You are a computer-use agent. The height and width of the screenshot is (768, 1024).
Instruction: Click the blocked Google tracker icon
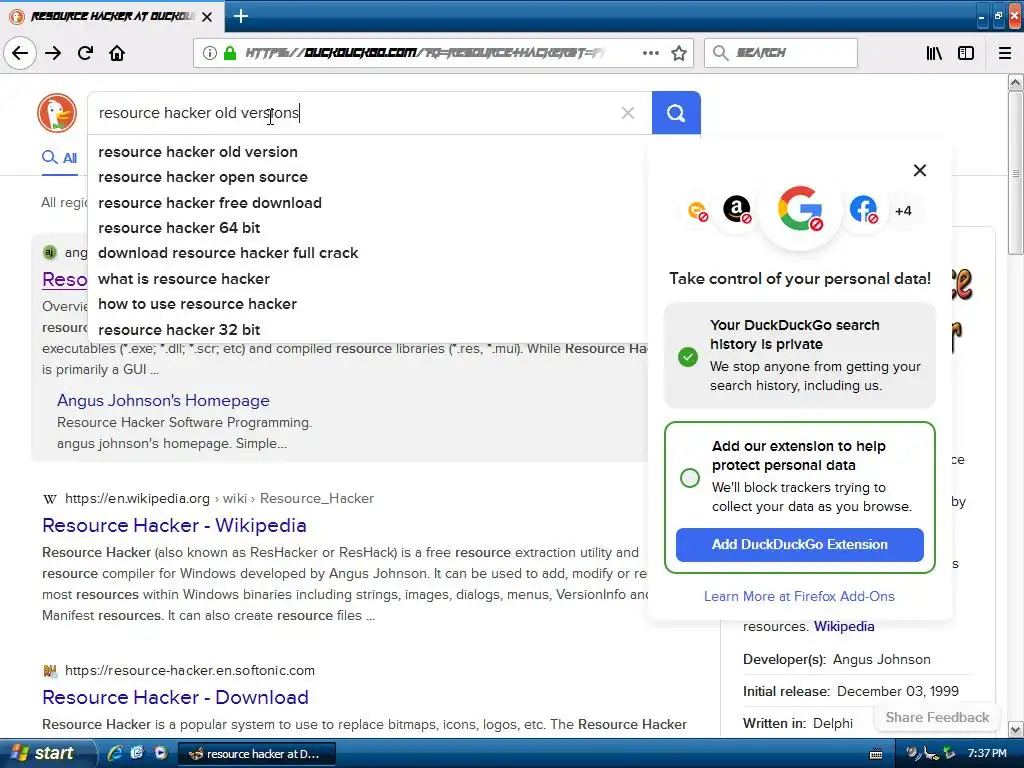coord(800,209)
